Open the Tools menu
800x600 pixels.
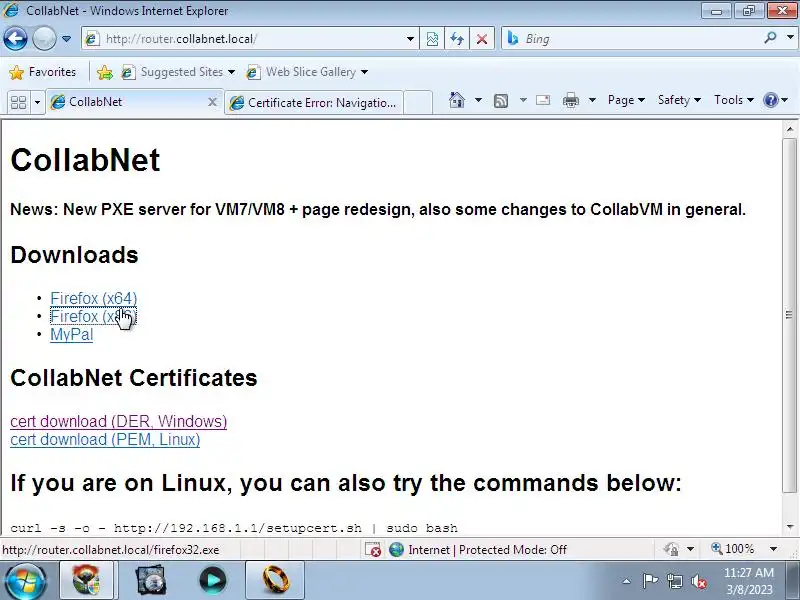tap(734, 100)
